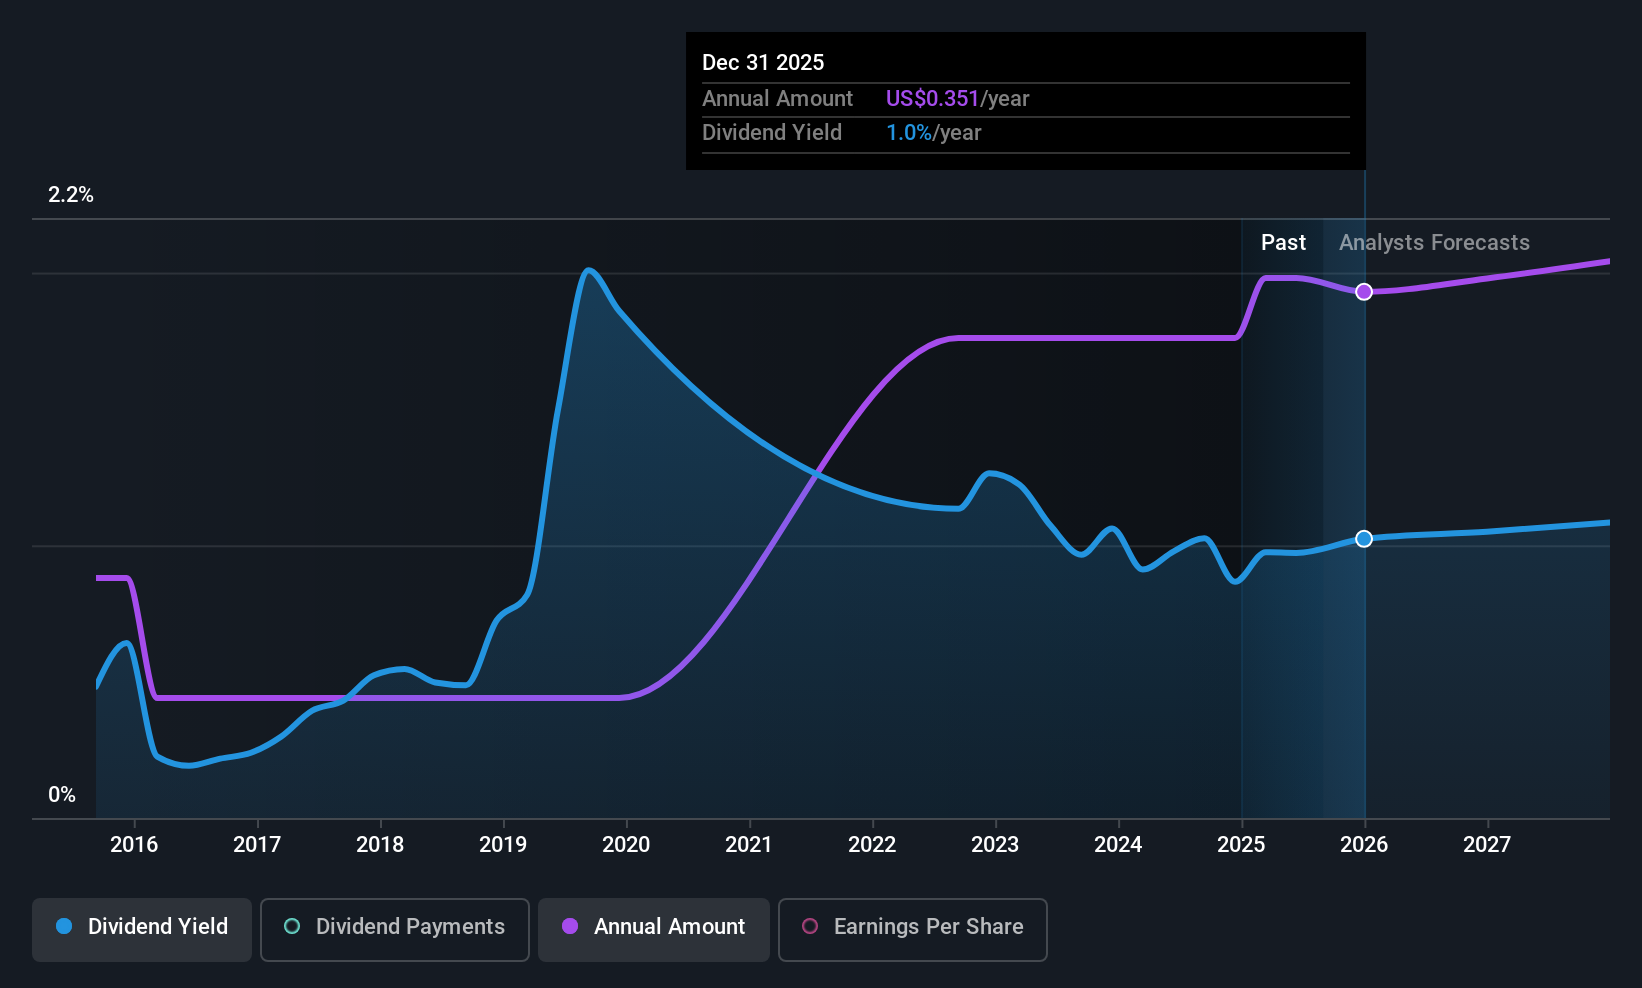This screenshot has width=1642, height=988.
Task: Click the Dec 31 2025 tooltip date
Action: (x=763, y=63)
